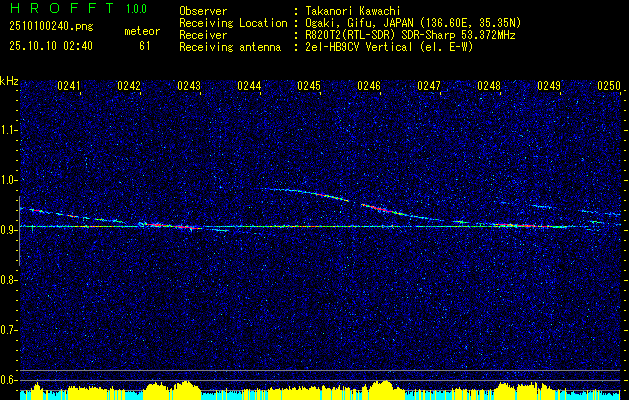This screenshot has height=400, width=629.
Task: Click time marker 0243
Action: tap(189, 86)
